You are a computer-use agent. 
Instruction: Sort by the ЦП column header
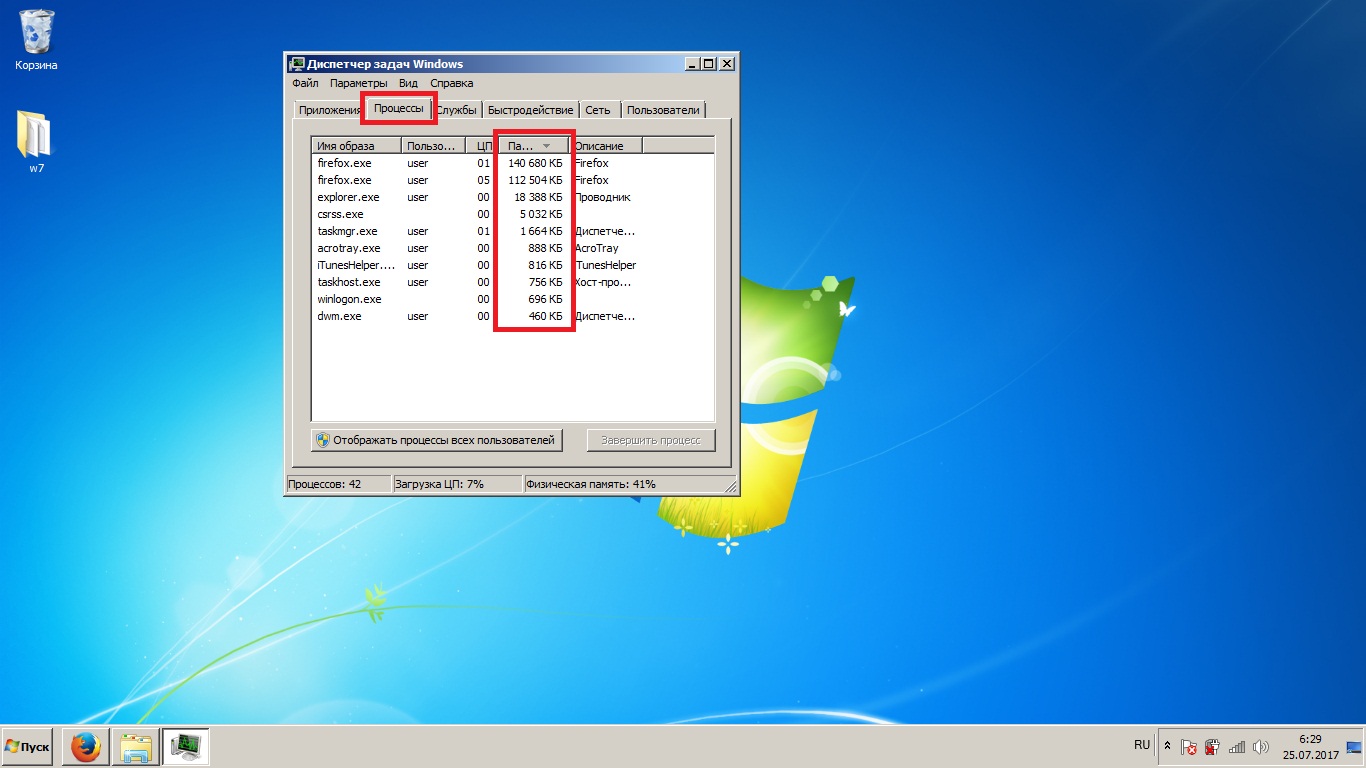coord(482,146)
